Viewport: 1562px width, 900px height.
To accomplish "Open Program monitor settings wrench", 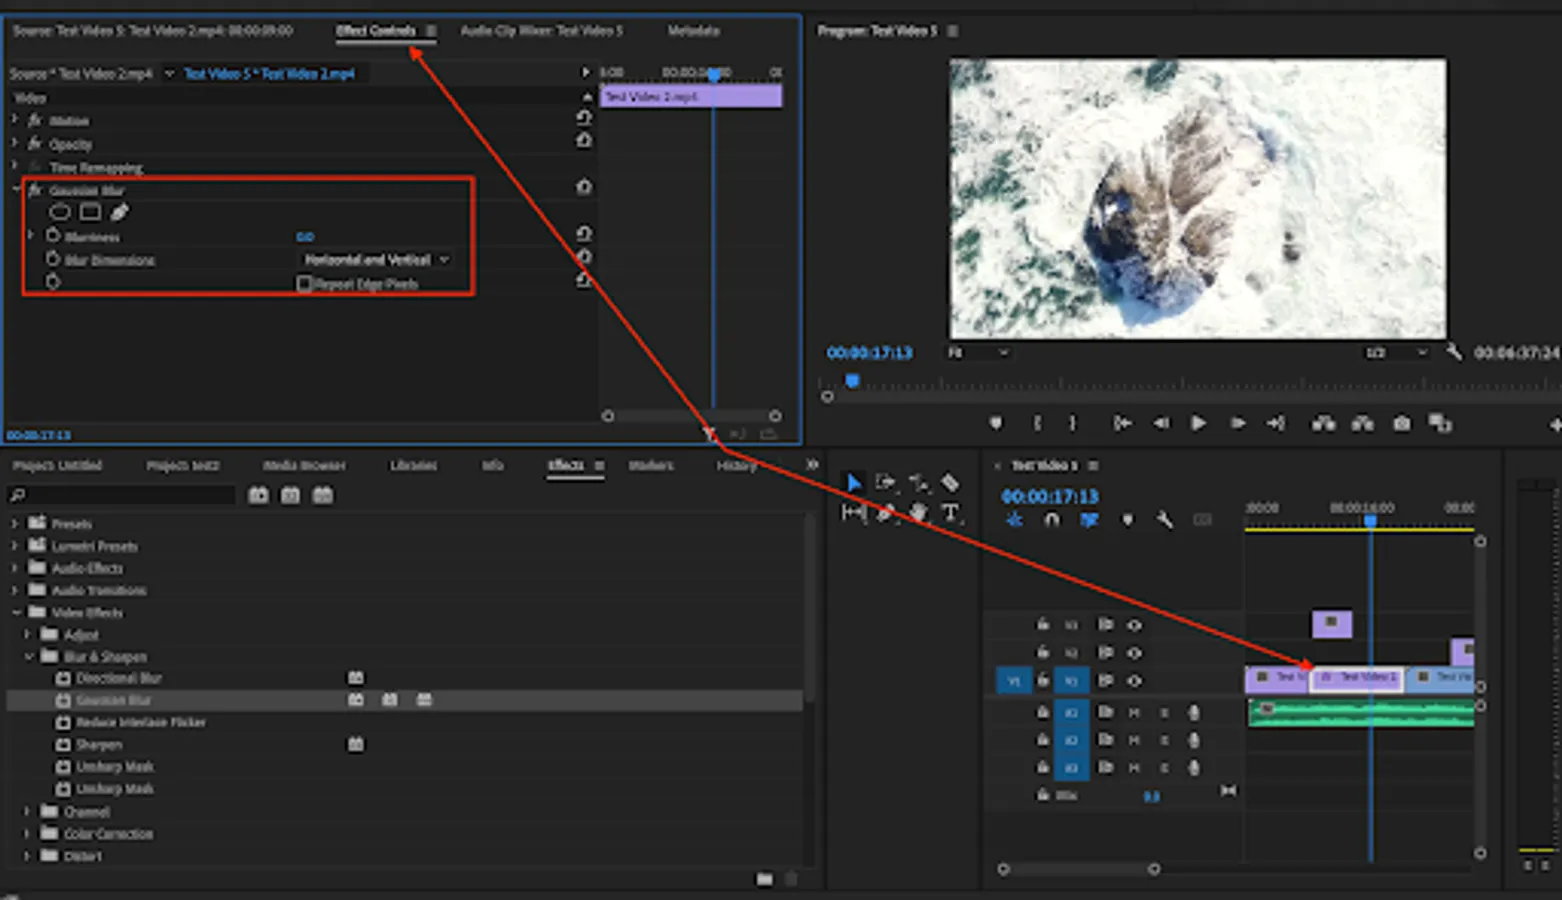I will (x=1454, y=352).
